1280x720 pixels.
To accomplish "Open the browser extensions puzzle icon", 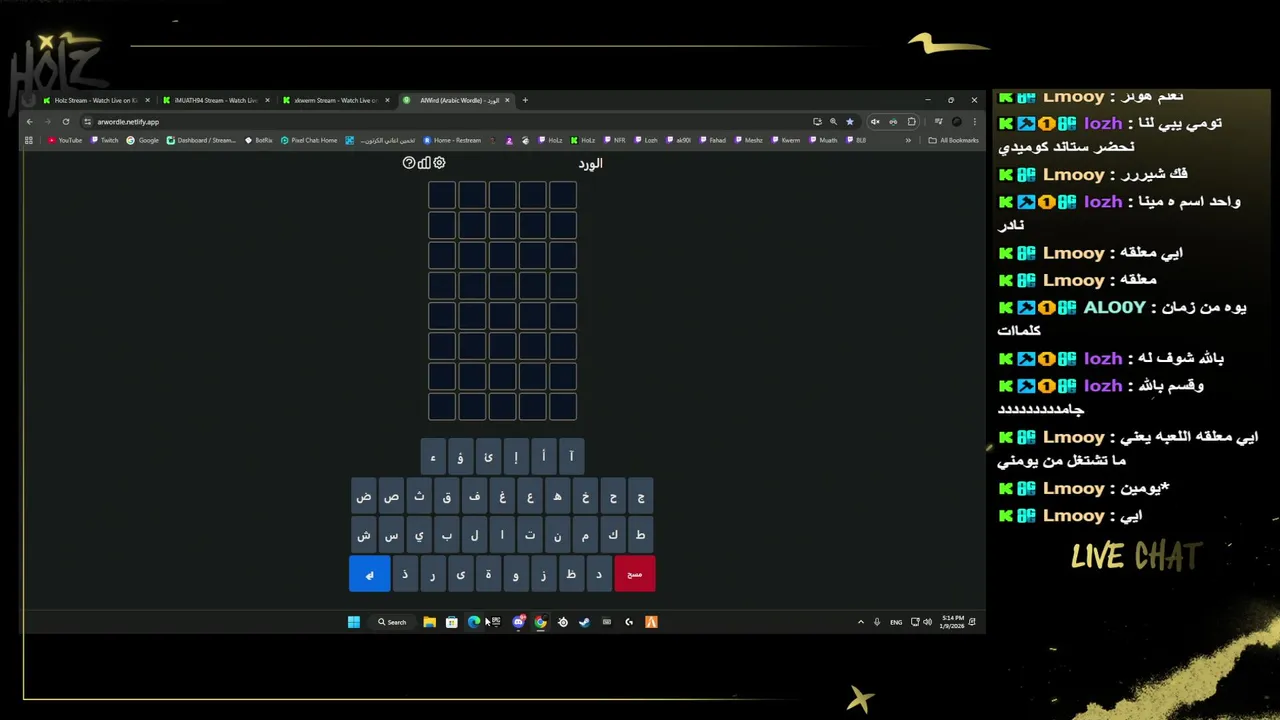I will click(911, 122).
